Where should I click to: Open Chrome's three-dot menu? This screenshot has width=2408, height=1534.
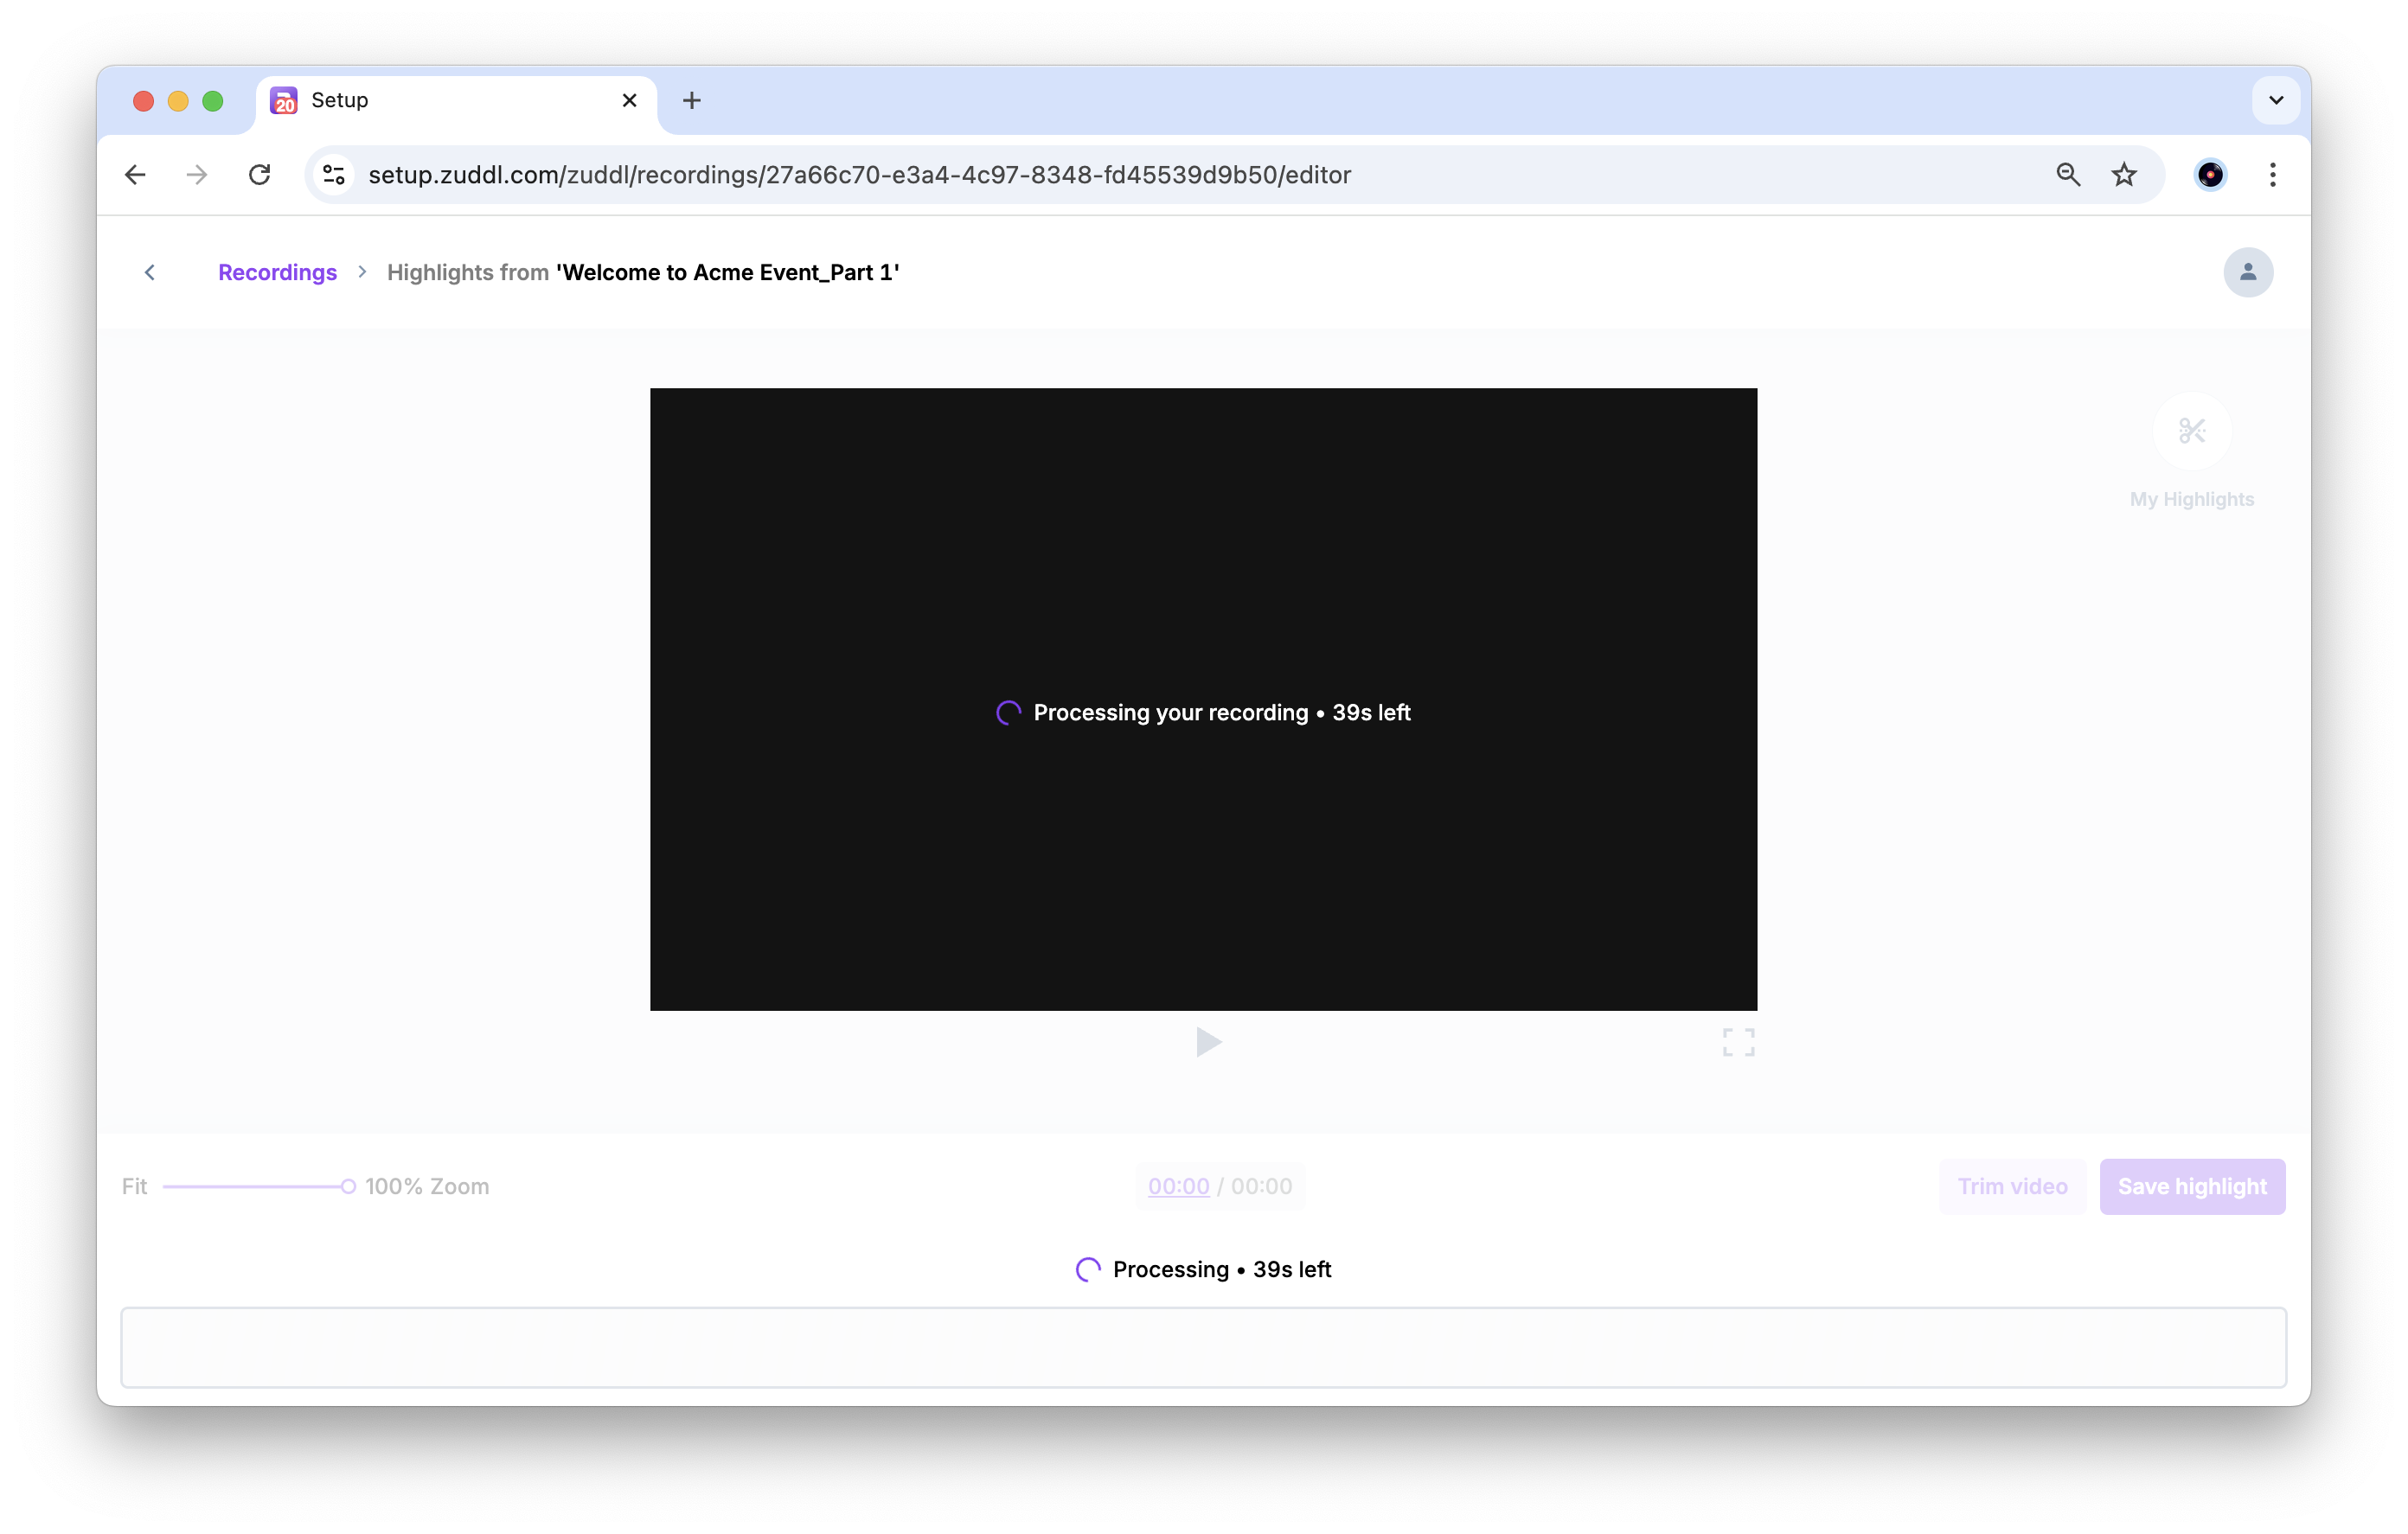point(2272,175)
